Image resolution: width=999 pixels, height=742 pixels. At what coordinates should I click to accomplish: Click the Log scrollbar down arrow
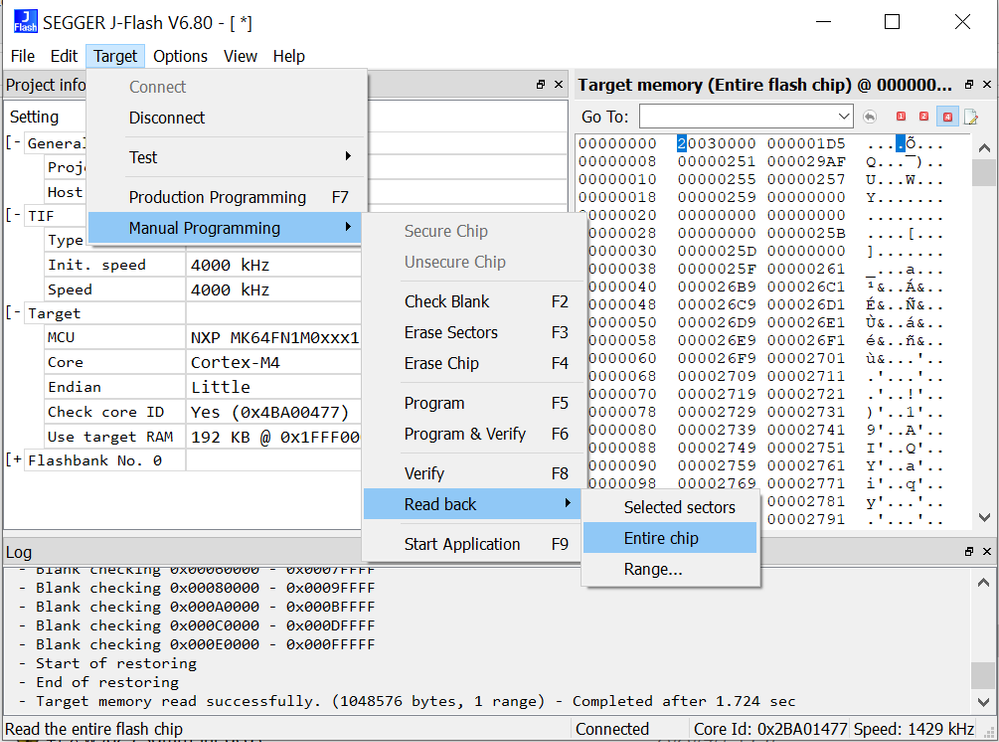pos(984,702)
